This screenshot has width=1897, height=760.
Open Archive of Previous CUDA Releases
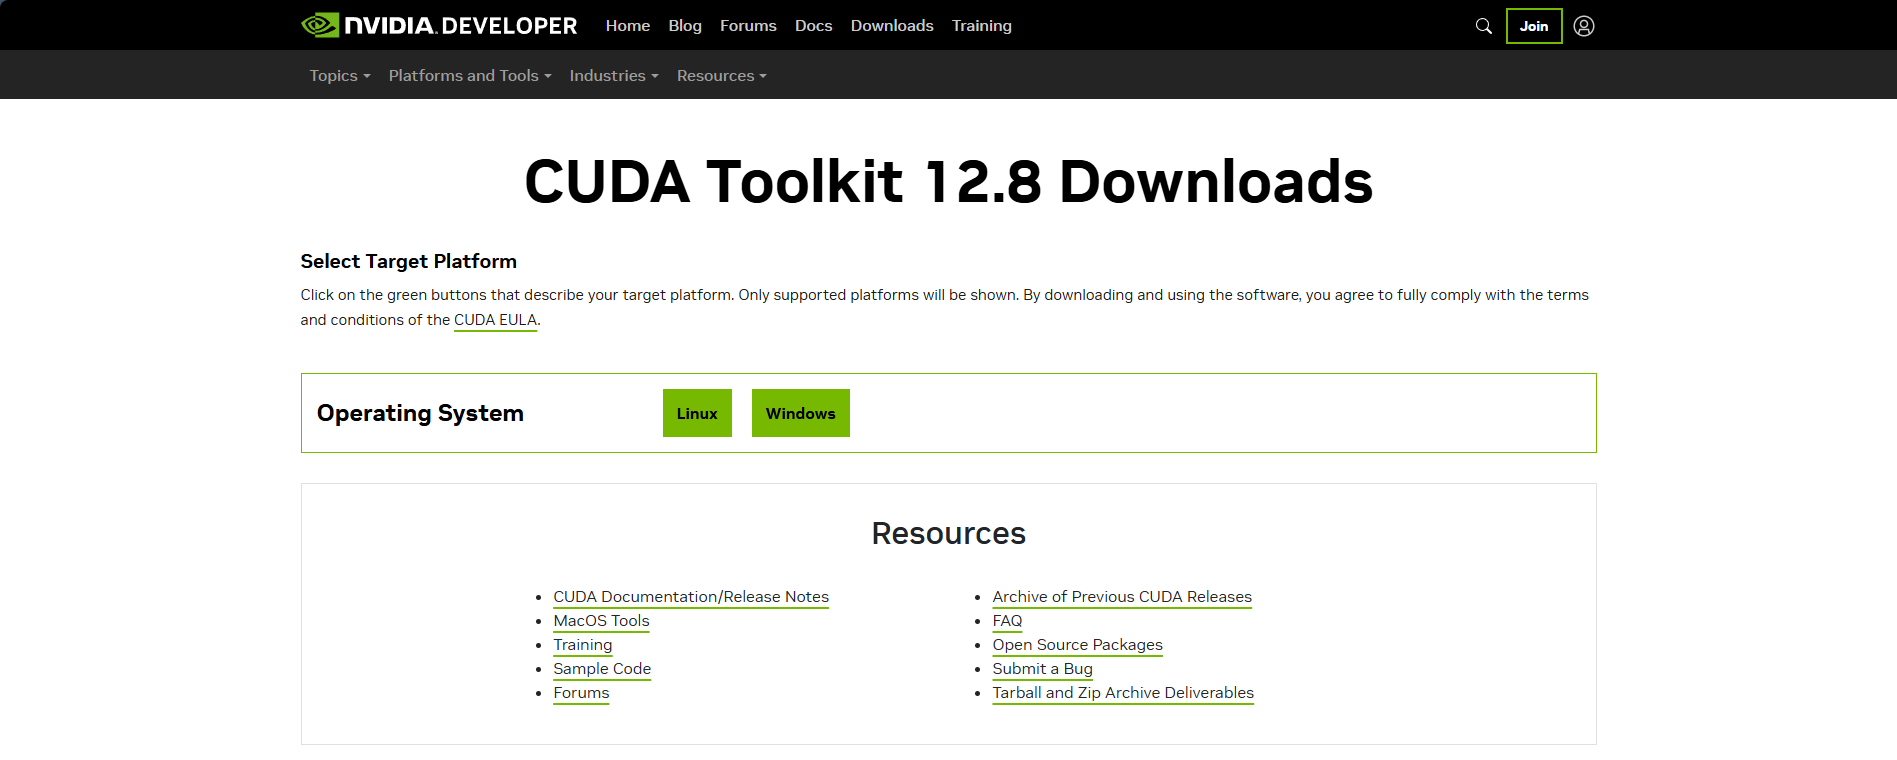pos(1122,597)
